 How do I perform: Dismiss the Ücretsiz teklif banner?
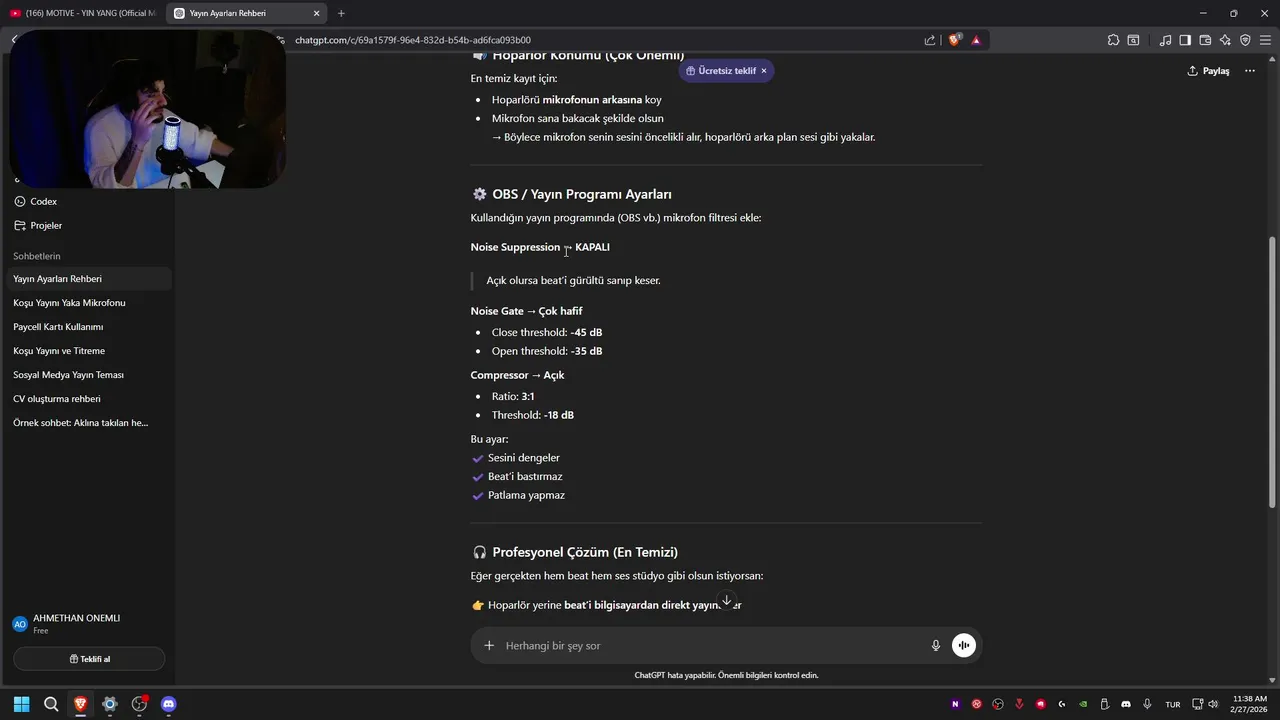coord(764,71)
